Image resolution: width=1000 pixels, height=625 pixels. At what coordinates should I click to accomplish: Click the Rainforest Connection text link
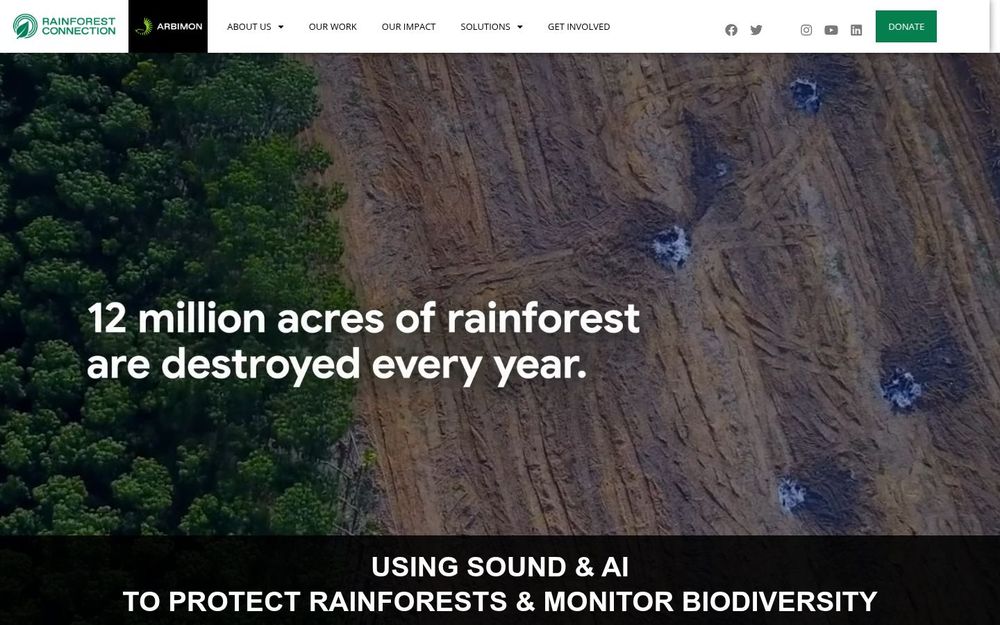(x=78, y=26)
